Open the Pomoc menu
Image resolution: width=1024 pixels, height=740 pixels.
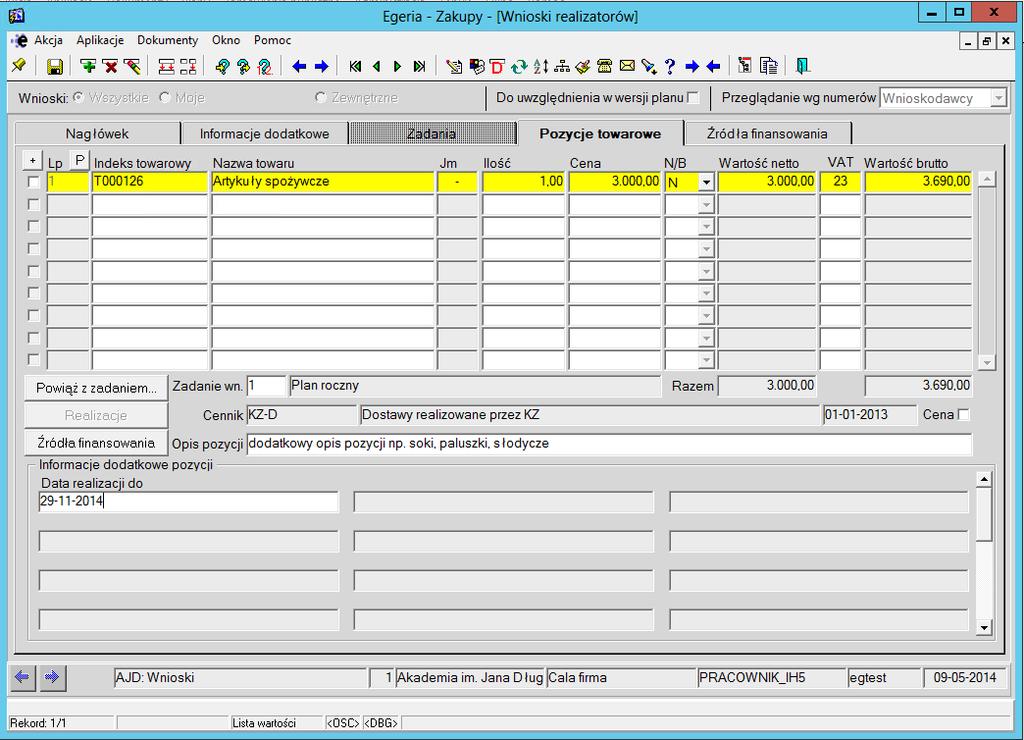(x=272, y=40)
